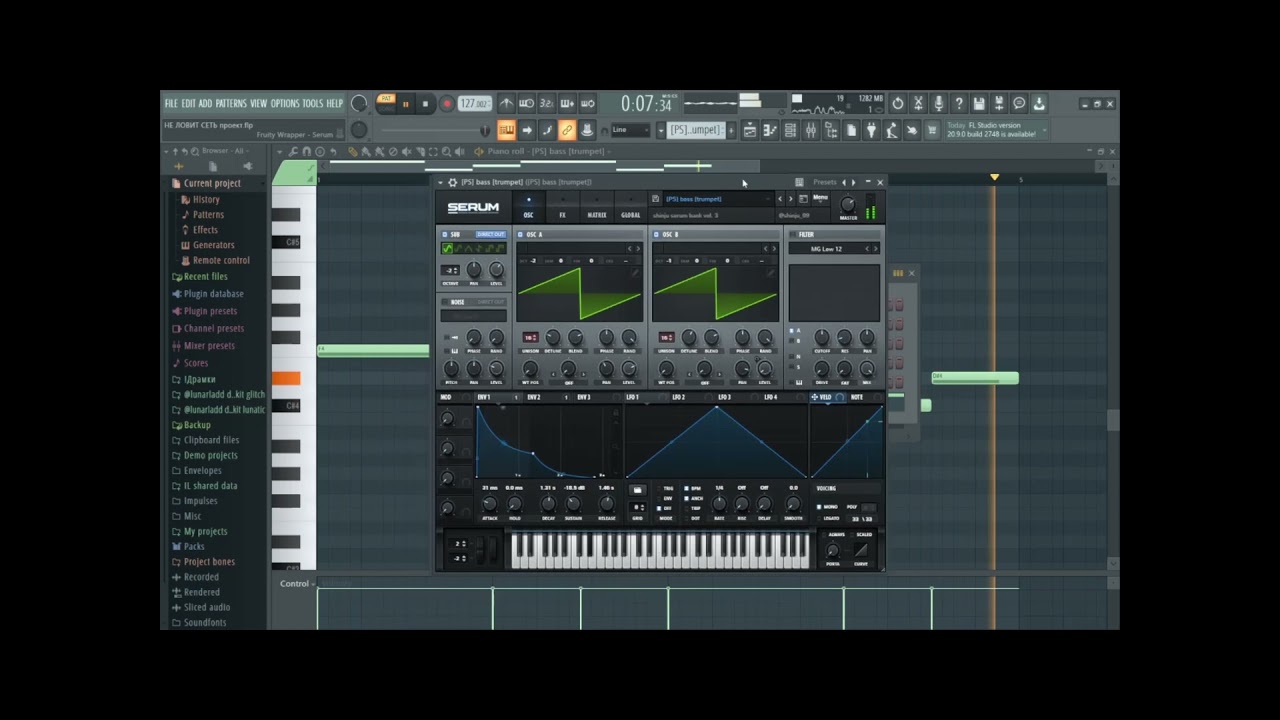Screen dimensions: 1280x720
Task: Open the Serum wrapper options gear icon
Action: [x=452, y=182]
